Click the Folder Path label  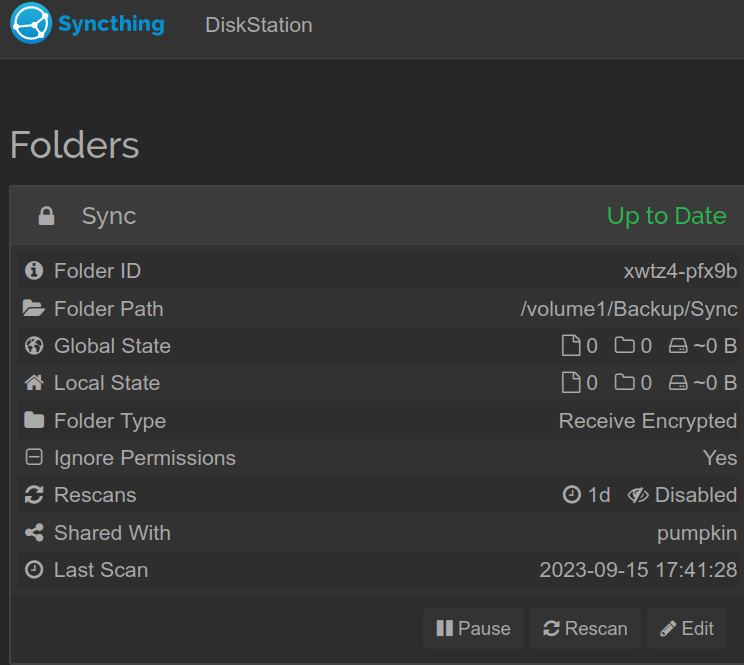[x=109, y=309]
